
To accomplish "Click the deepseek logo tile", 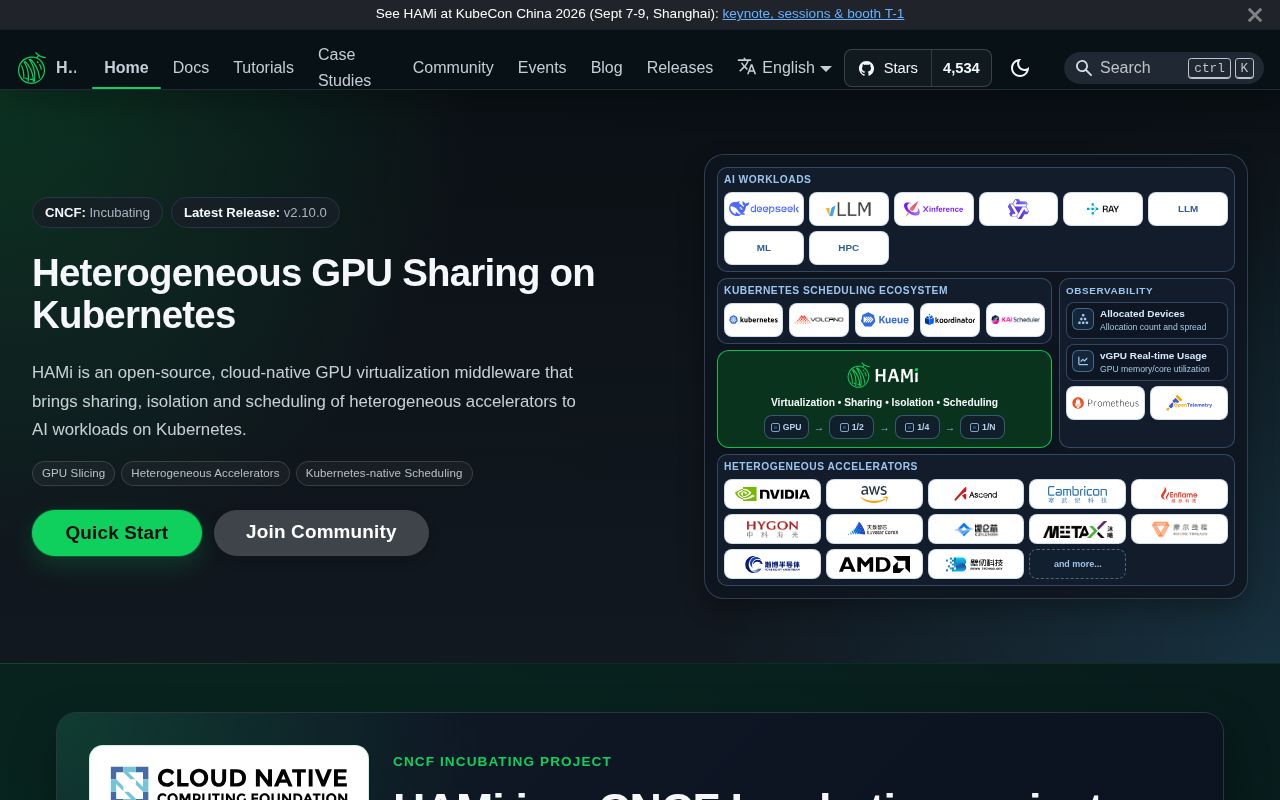I will (x=764, y=209).
